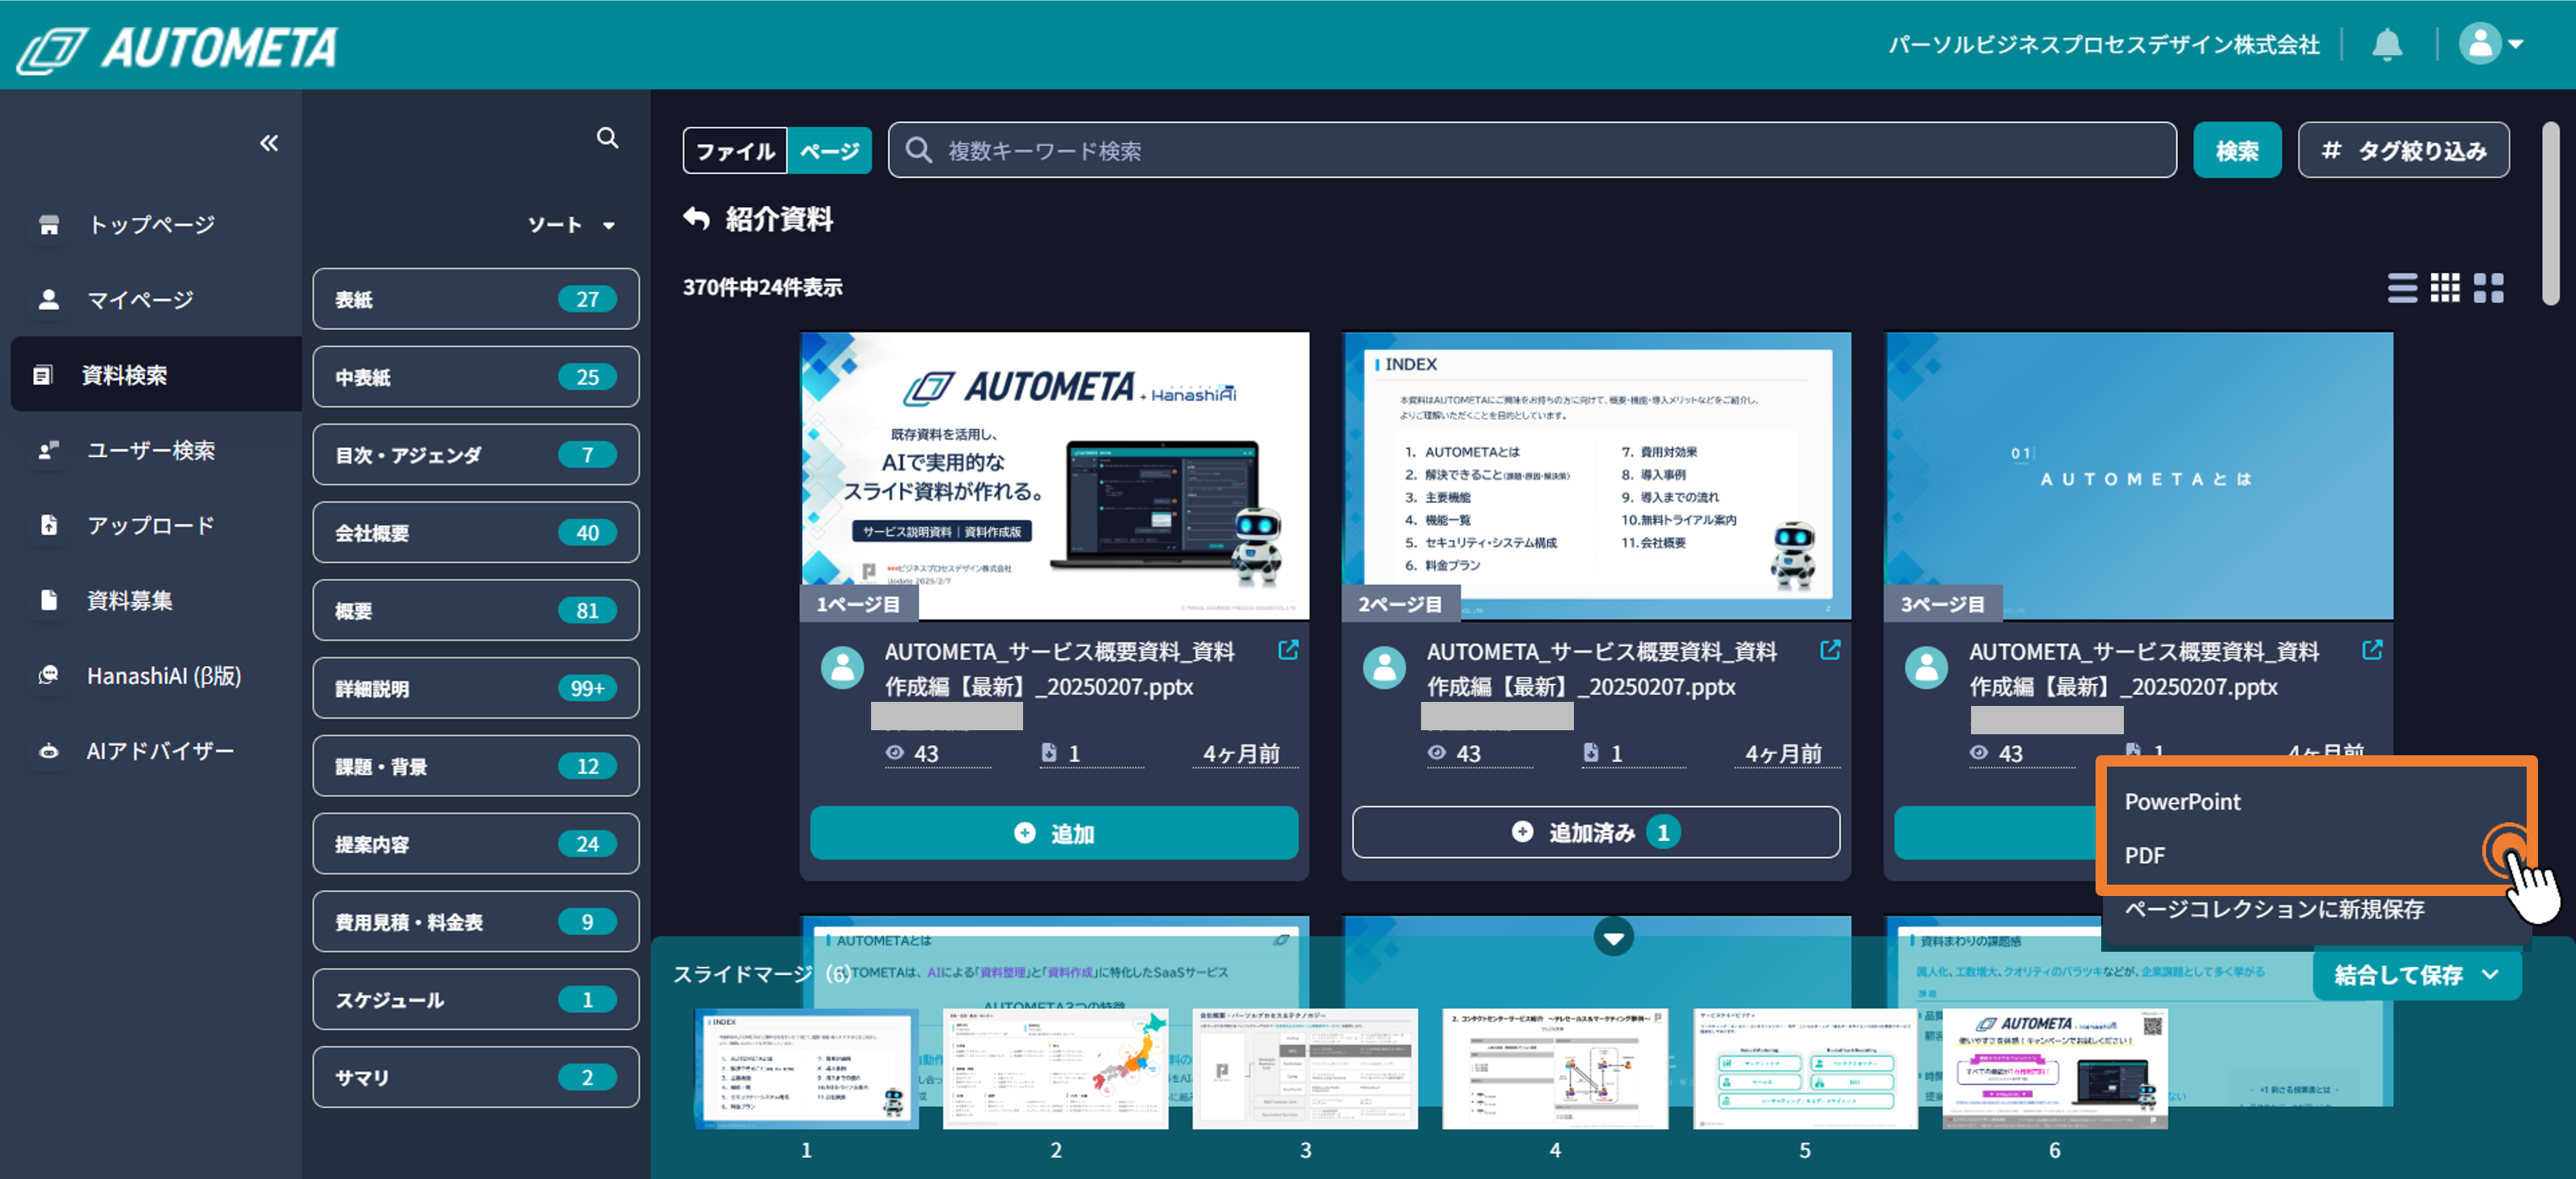The height and width of the screenshot is (1179, 2576).
Task: Filter by 目次・アジェンダ category
Action: click(476, 455)
